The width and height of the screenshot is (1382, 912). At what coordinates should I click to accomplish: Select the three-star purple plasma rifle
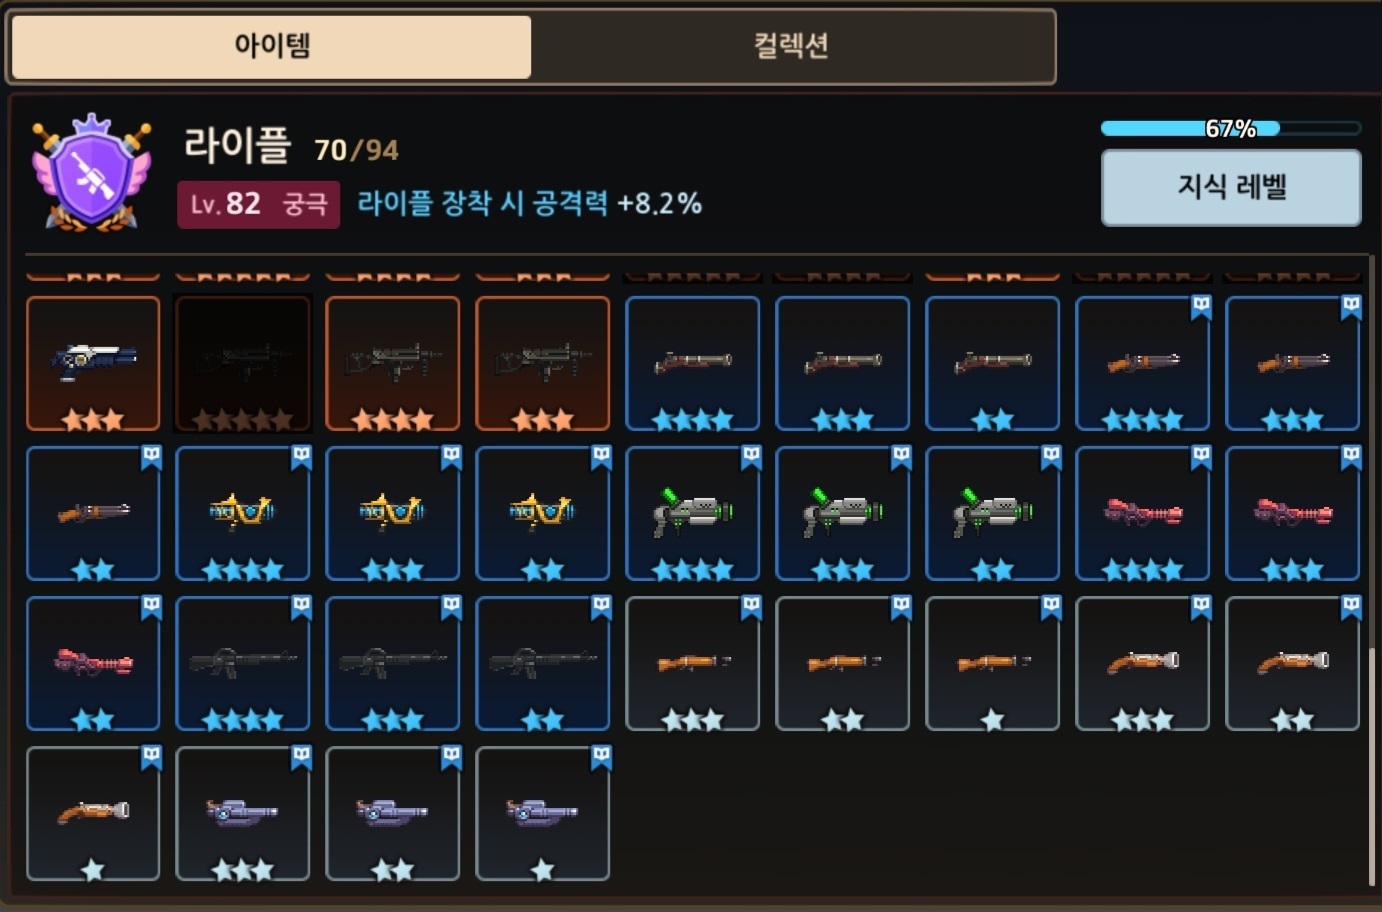coord(243,814)
